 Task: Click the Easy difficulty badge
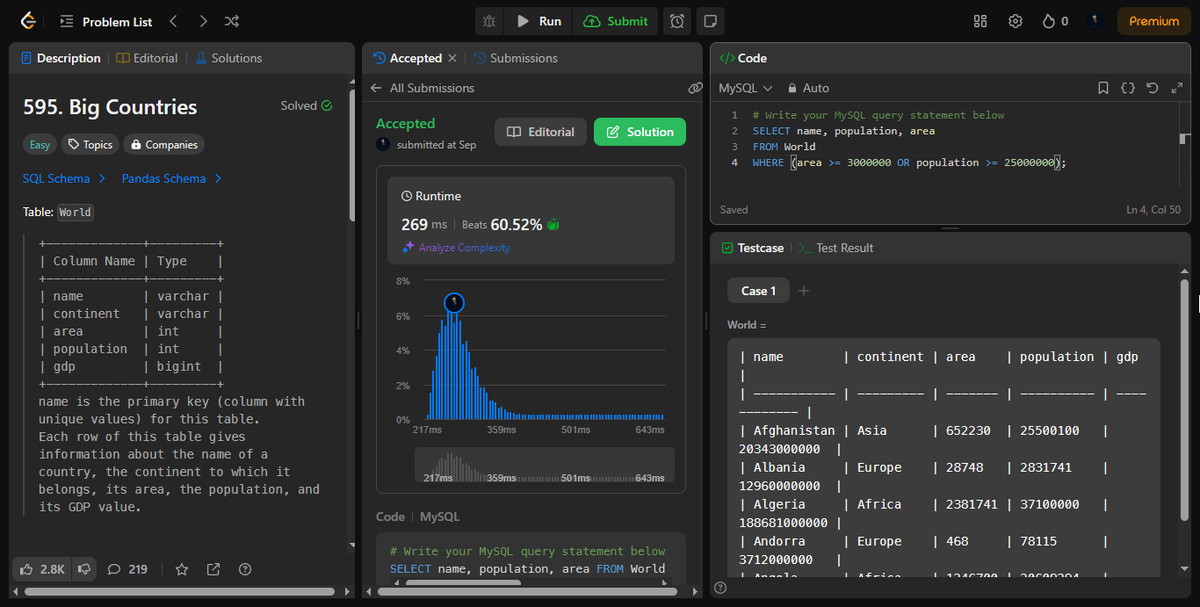point(39,145)
